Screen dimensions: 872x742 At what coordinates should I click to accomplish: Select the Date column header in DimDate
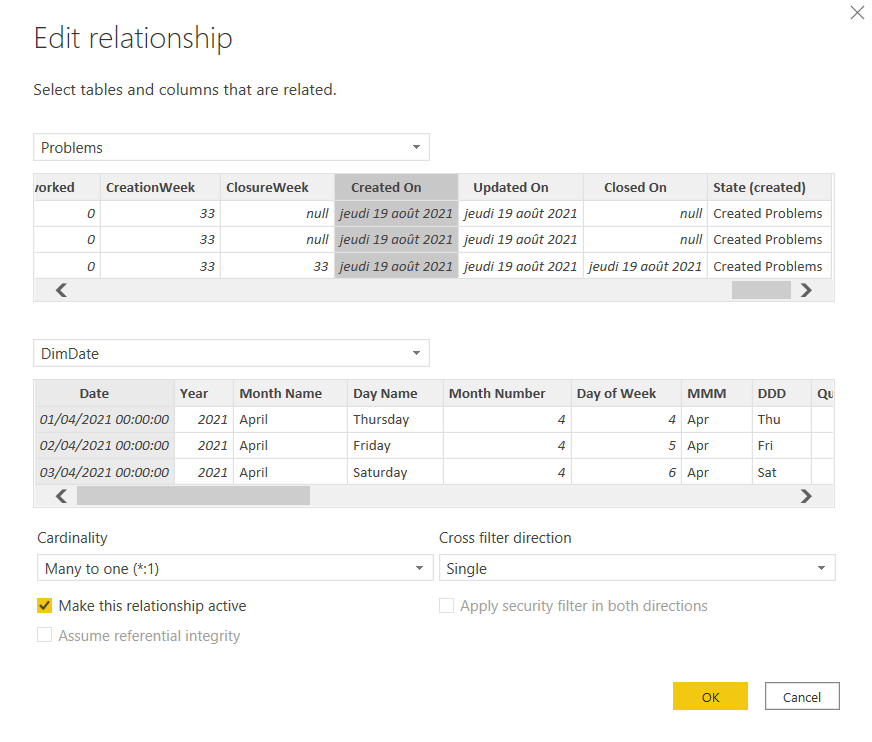point(105,393)
